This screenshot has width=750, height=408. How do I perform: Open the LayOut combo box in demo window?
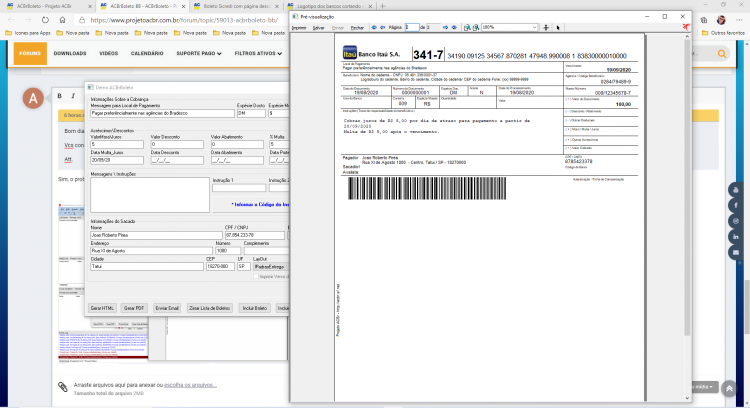click(270, 266)
